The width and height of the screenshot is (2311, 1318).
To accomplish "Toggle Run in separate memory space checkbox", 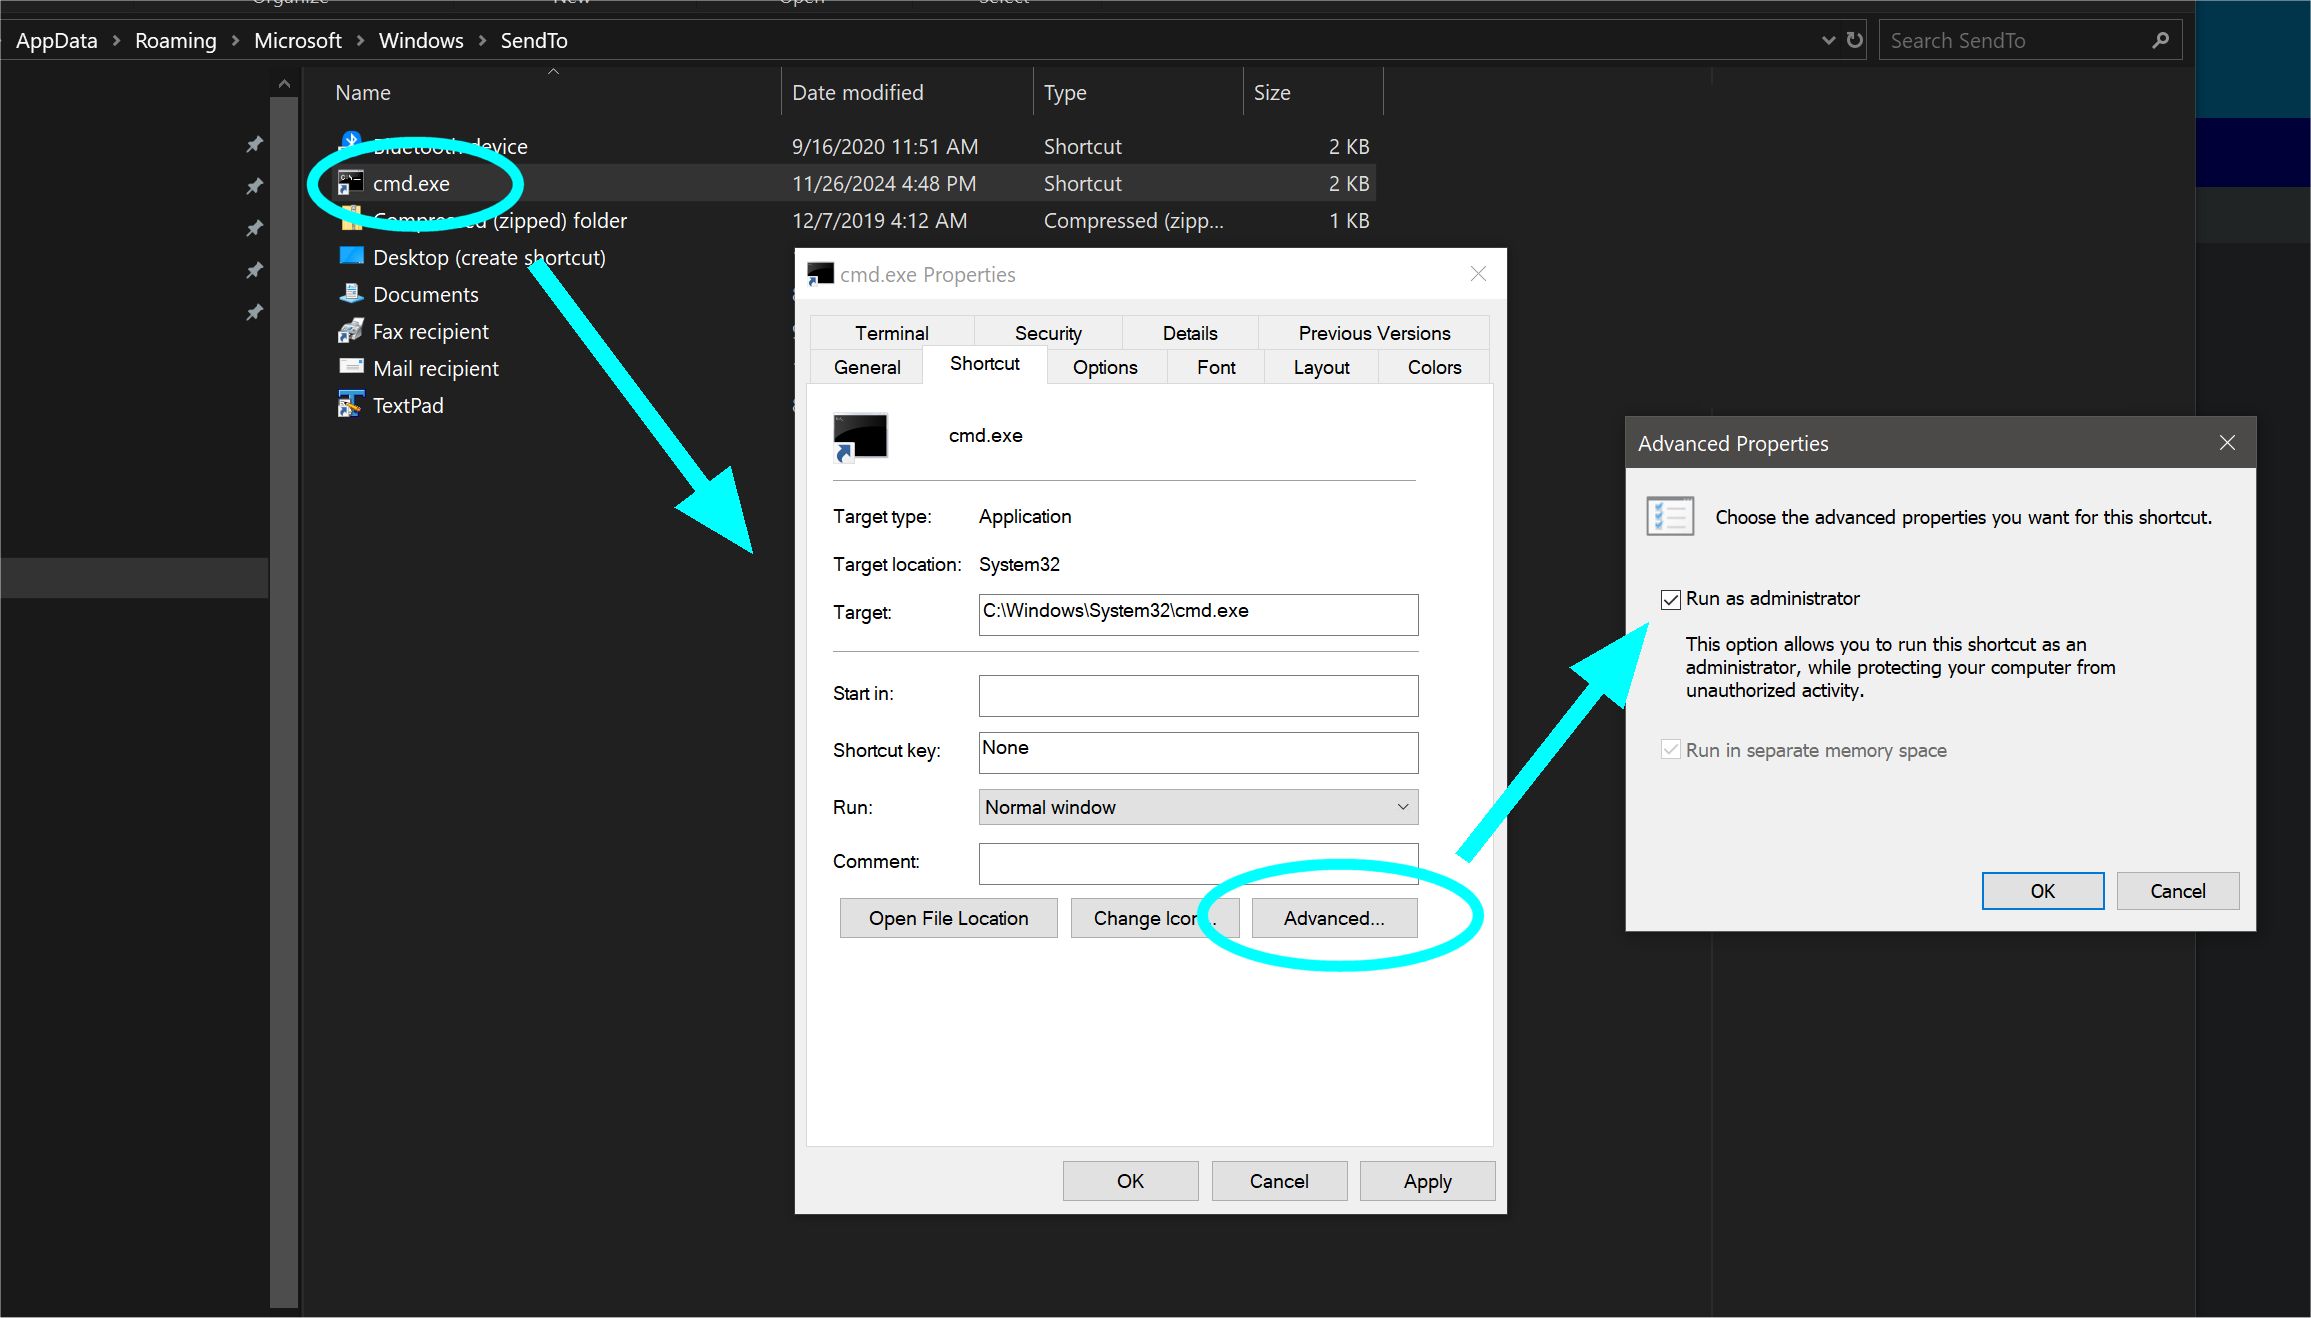I will tap(1670, 750).
